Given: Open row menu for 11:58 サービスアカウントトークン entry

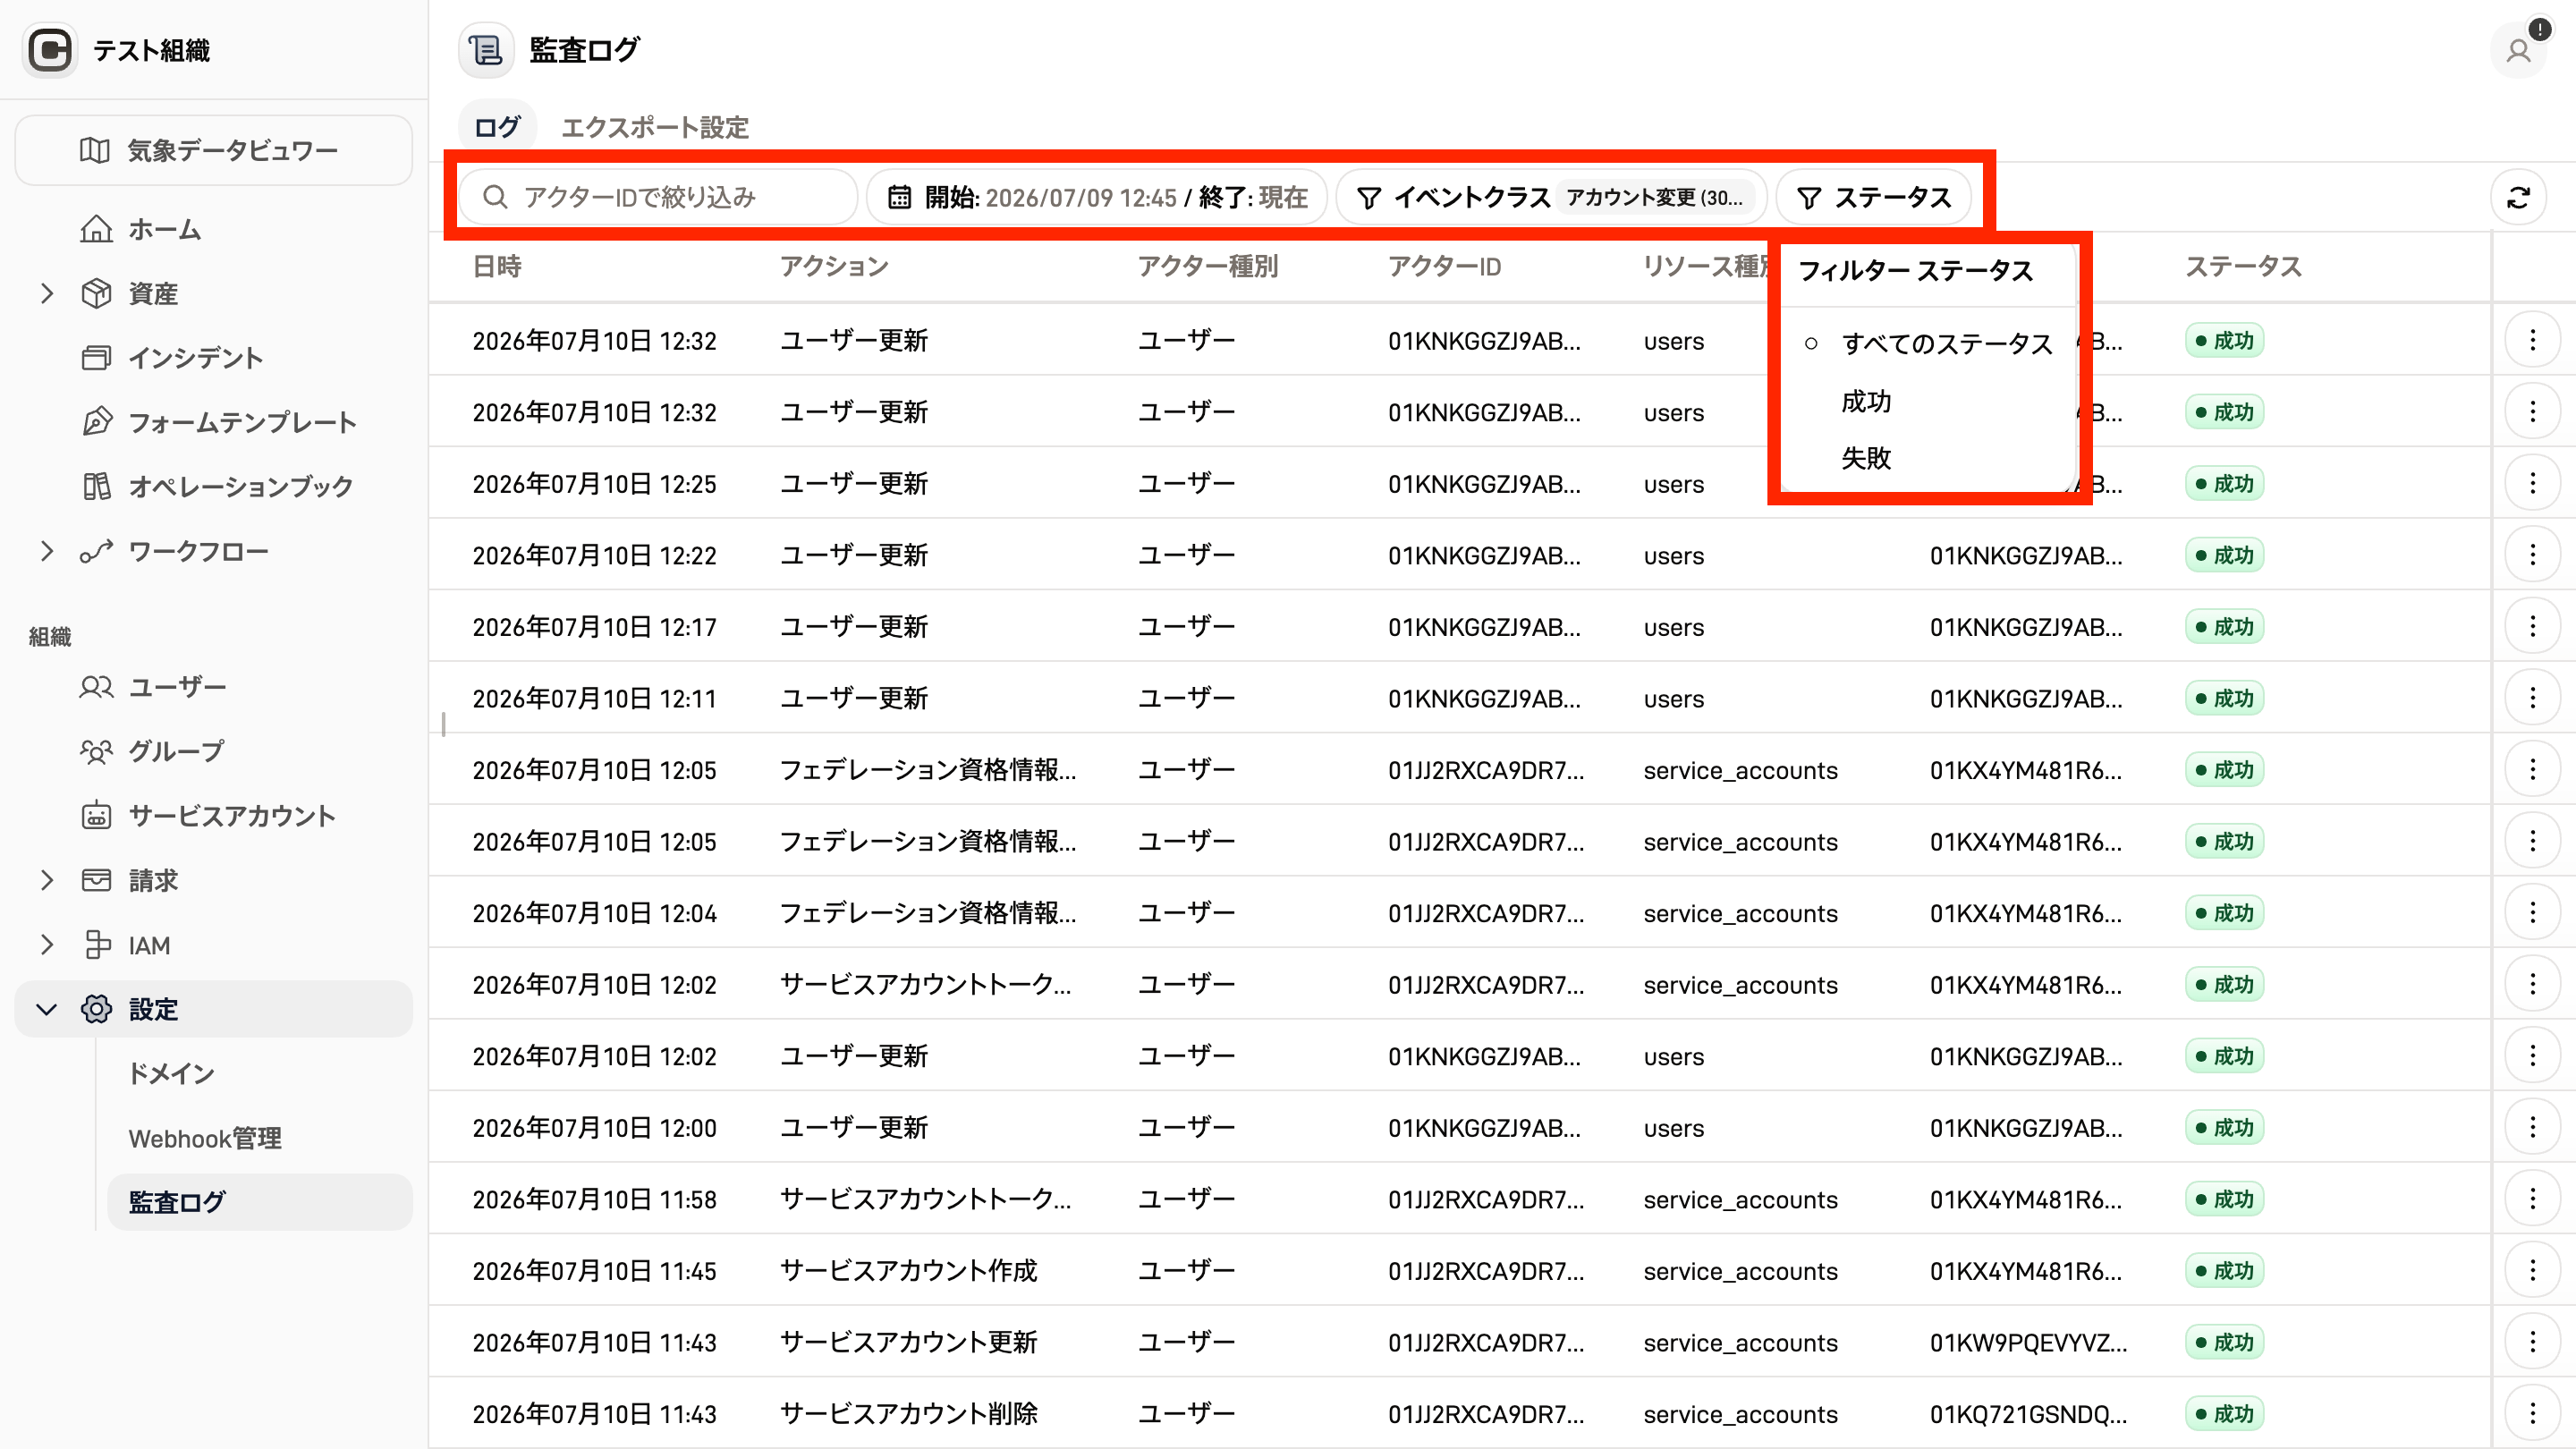Looking at the screenshot, I should point(2532,1199).
